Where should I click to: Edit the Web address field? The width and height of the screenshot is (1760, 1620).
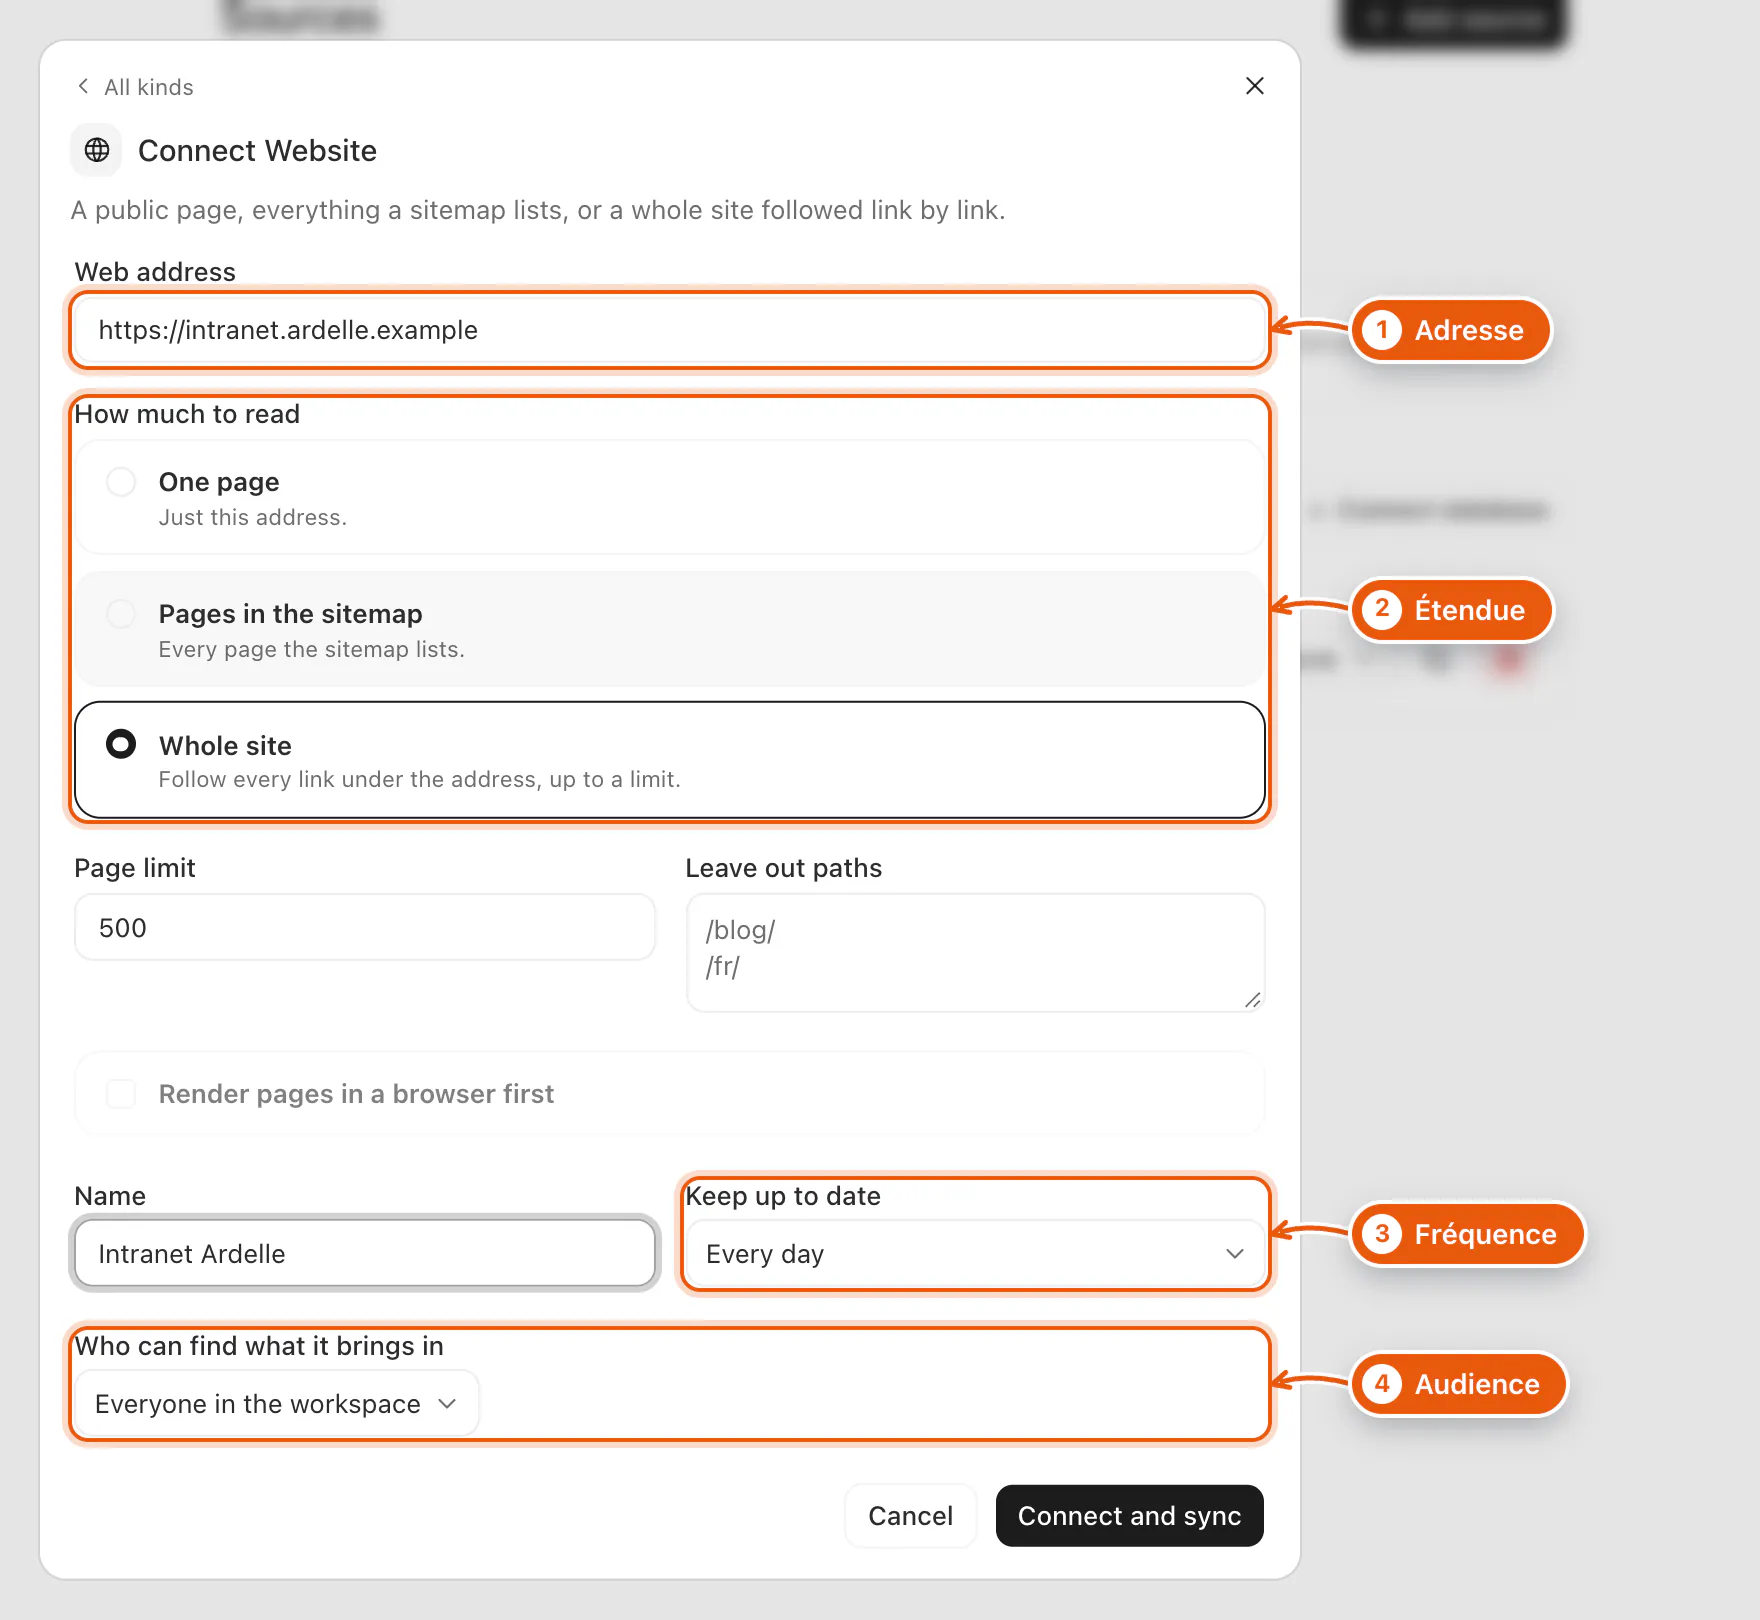tap(670, 330)
